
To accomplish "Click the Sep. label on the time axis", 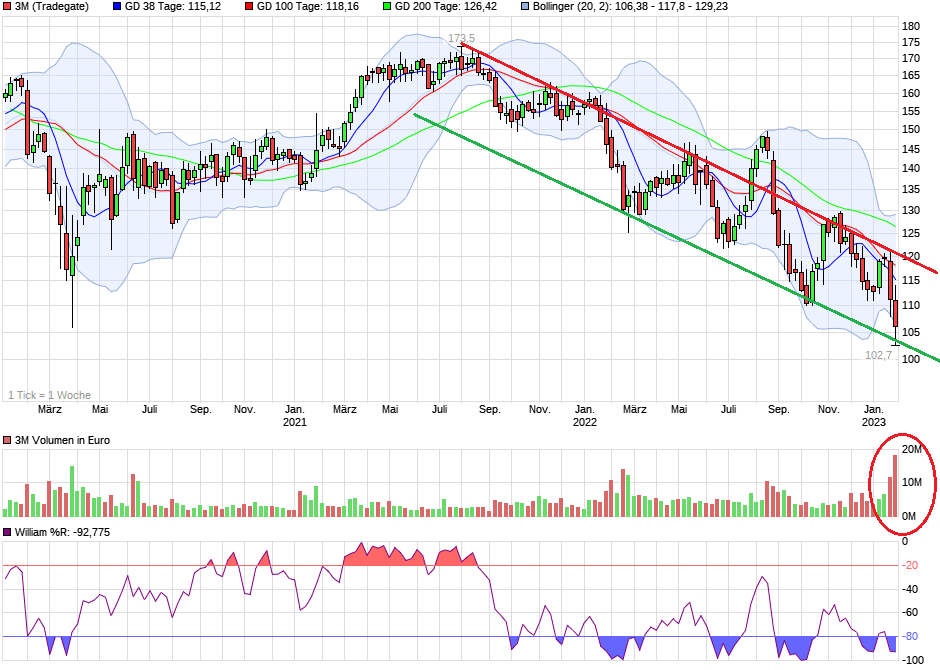I will click(200, 409).
